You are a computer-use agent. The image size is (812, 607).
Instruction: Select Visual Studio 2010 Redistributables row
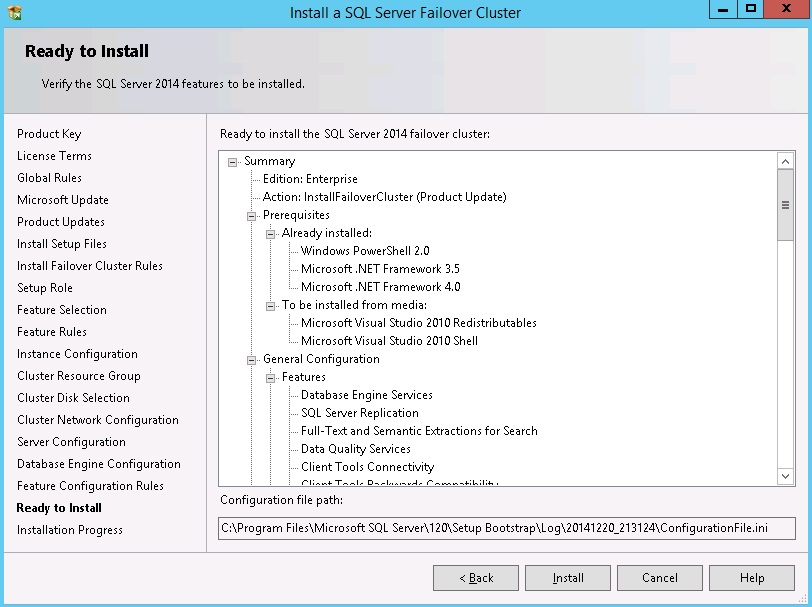pos(418,323)
